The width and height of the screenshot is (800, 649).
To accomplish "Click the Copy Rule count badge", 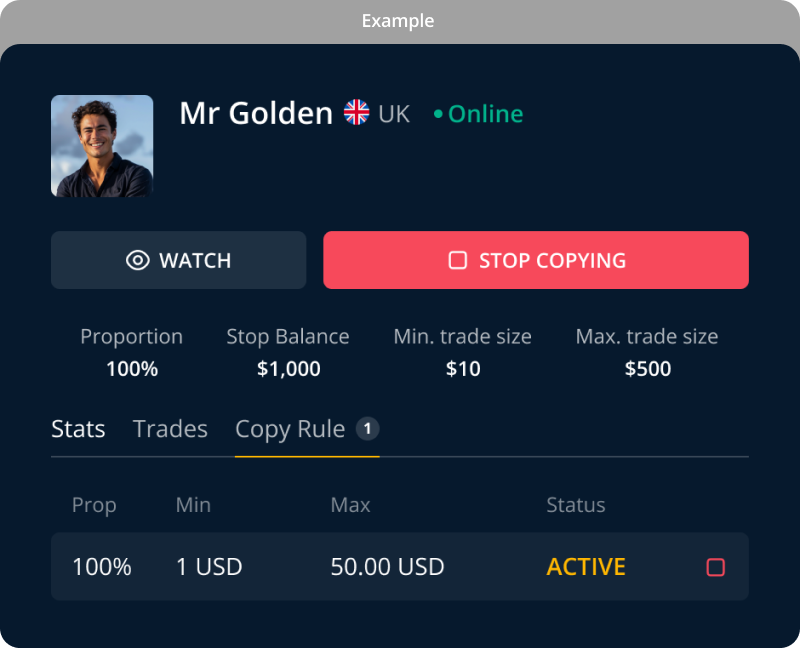I will pyautogui.click(x=367, y=429).
